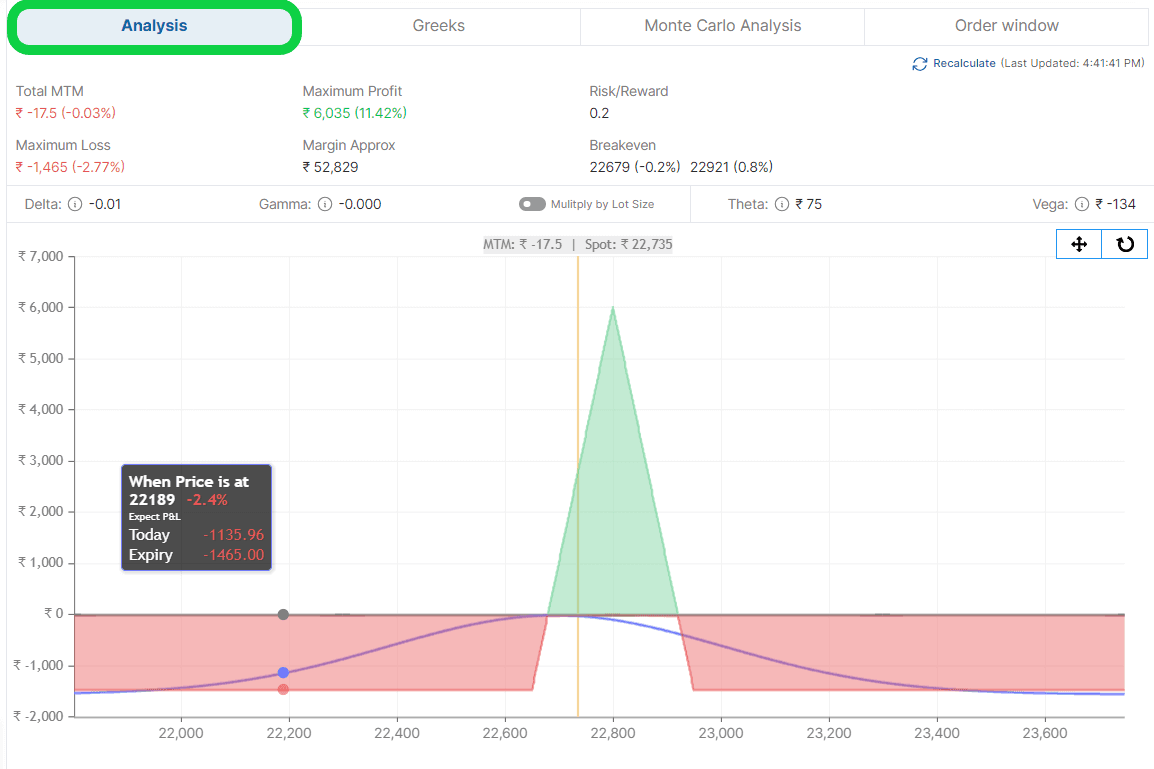This screenshot has height=769, width=1154.
Task: Click the gray dot on the zero line
Action: click(283, 614)
